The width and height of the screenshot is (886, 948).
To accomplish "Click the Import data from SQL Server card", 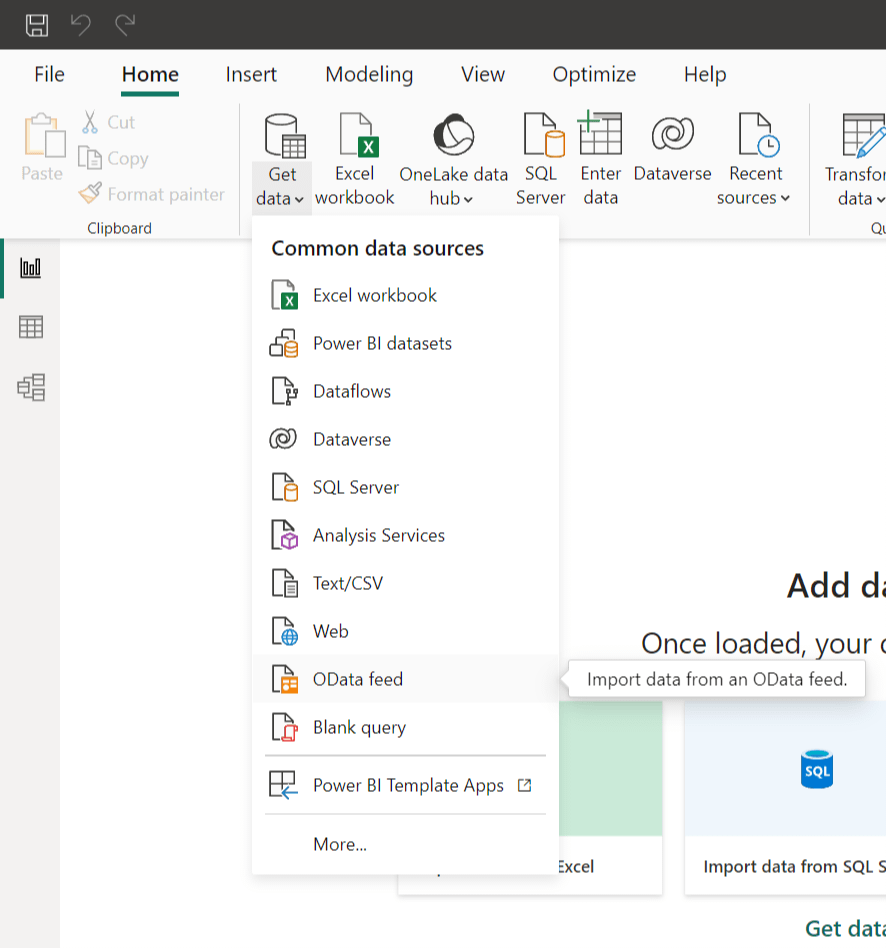I will point(786,797).
